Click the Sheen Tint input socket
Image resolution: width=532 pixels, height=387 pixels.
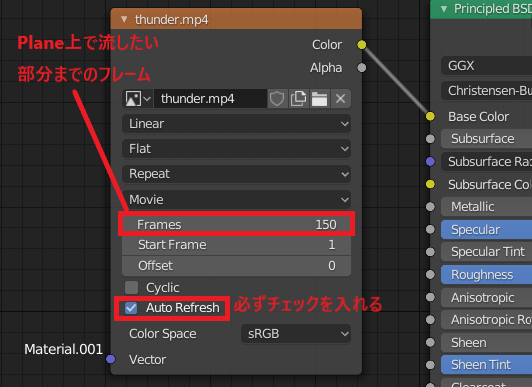[x=430, y=365]
